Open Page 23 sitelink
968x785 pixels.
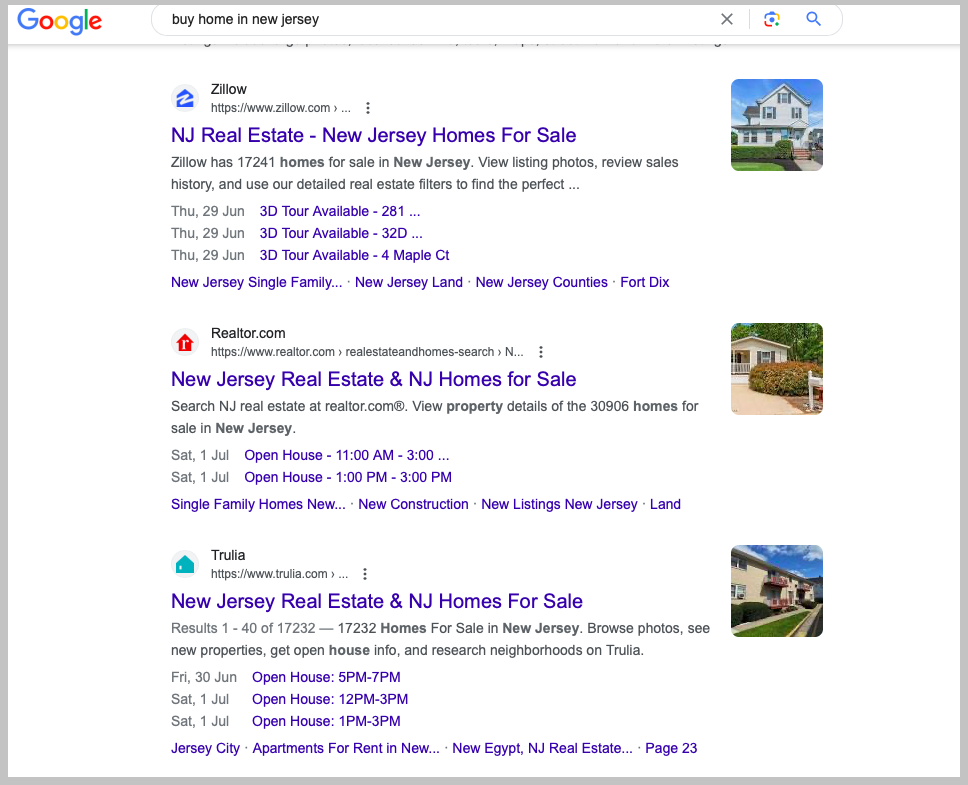(x=671, y=749)
